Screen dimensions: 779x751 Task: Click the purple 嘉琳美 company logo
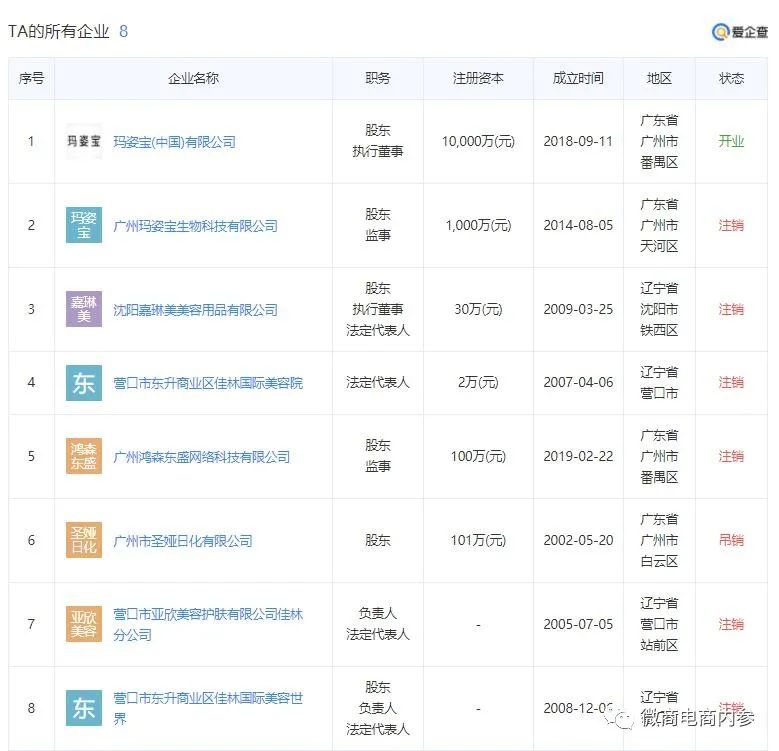84,309
